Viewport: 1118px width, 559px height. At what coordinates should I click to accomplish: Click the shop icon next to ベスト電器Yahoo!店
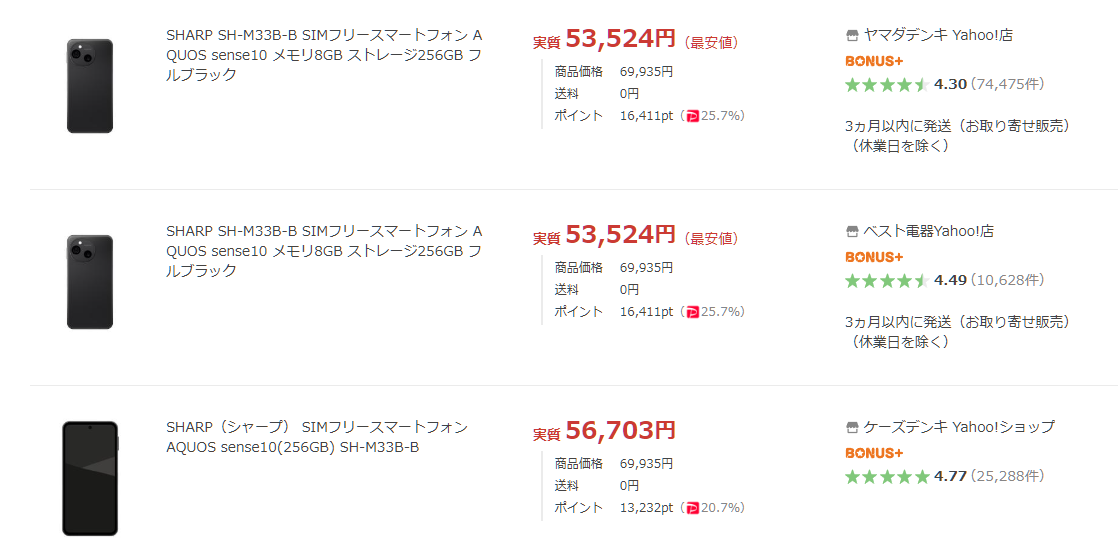852,231
